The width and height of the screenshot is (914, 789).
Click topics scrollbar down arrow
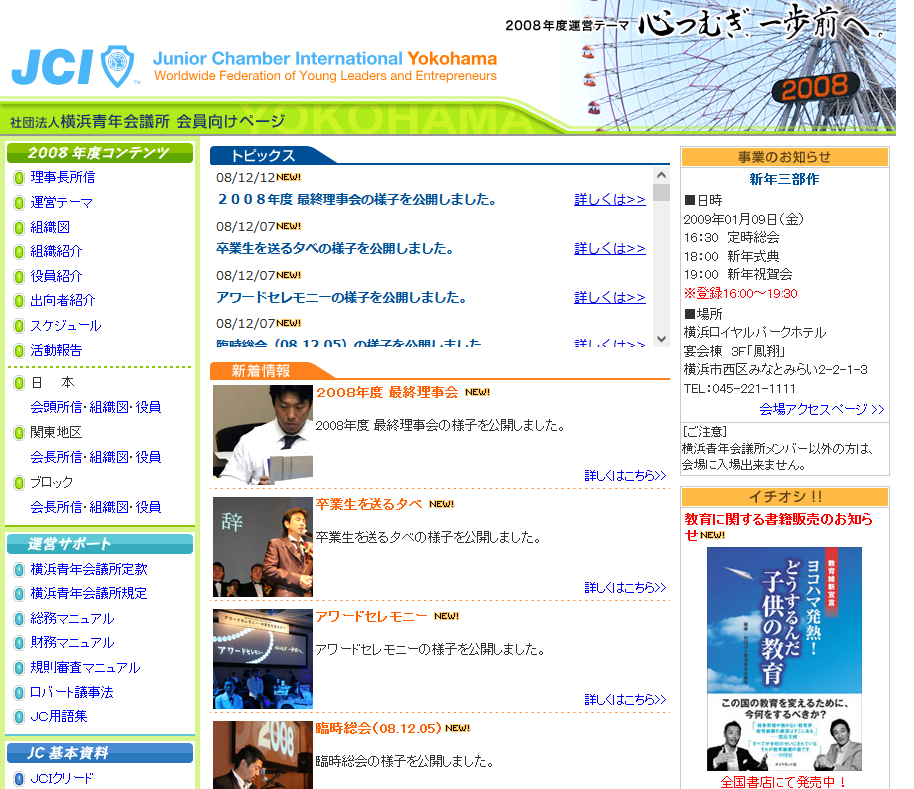click(x=661, y=339)
